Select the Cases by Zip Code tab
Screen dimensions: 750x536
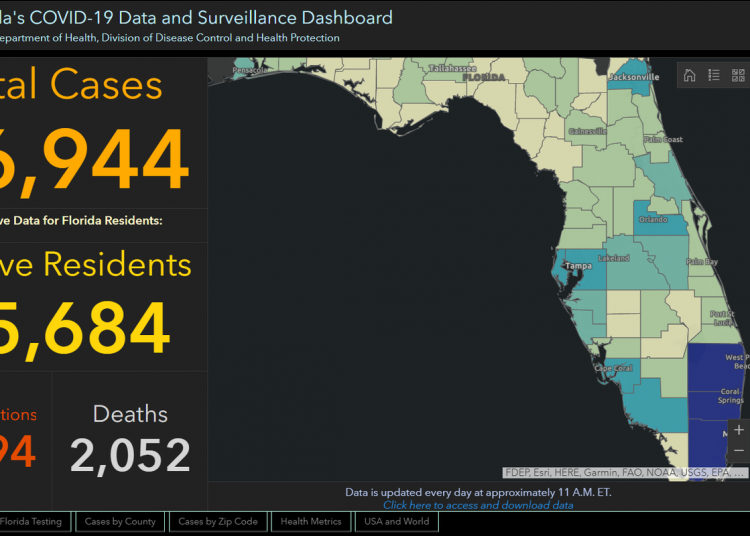[x=218, y=521]
